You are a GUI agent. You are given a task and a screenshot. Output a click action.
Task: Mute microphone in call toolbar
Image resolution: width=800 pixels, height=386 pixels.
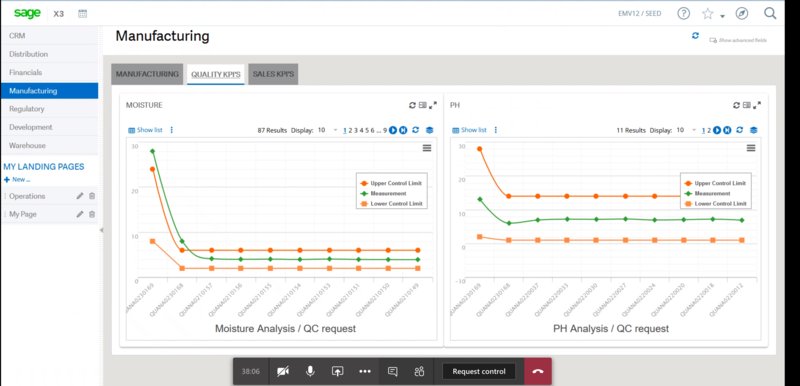tap(310, 371)
